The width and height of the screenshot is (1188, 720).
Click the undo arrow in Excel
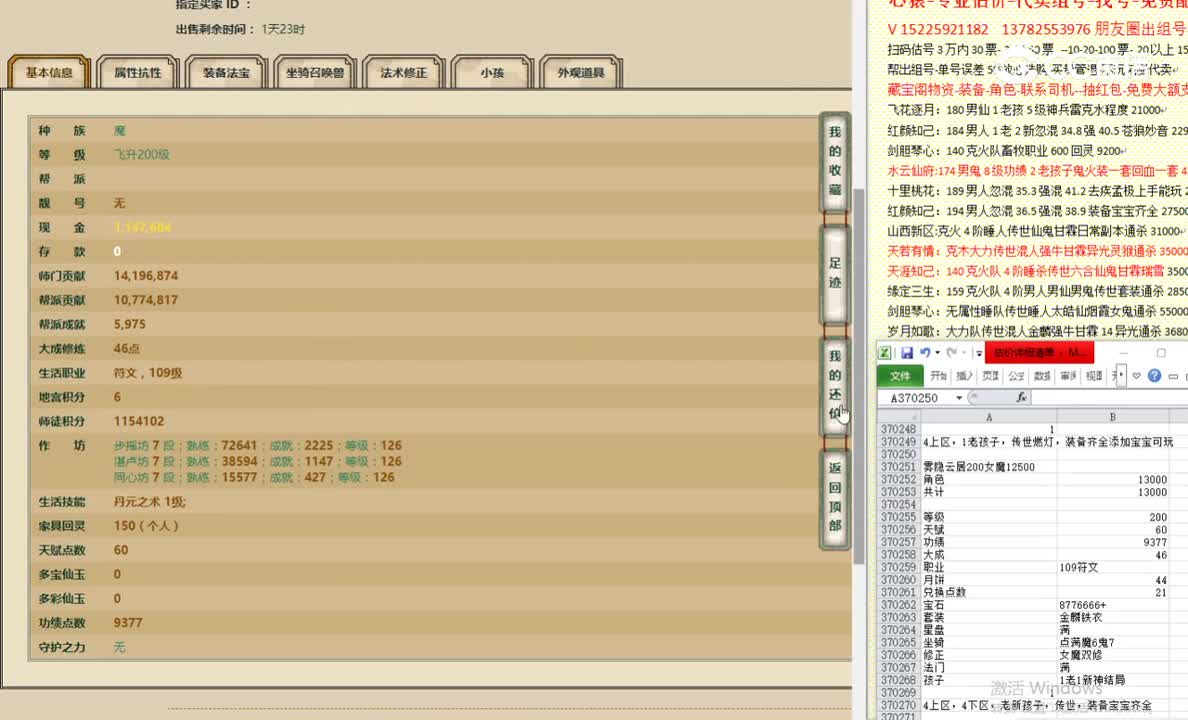(x=925, y=353)
